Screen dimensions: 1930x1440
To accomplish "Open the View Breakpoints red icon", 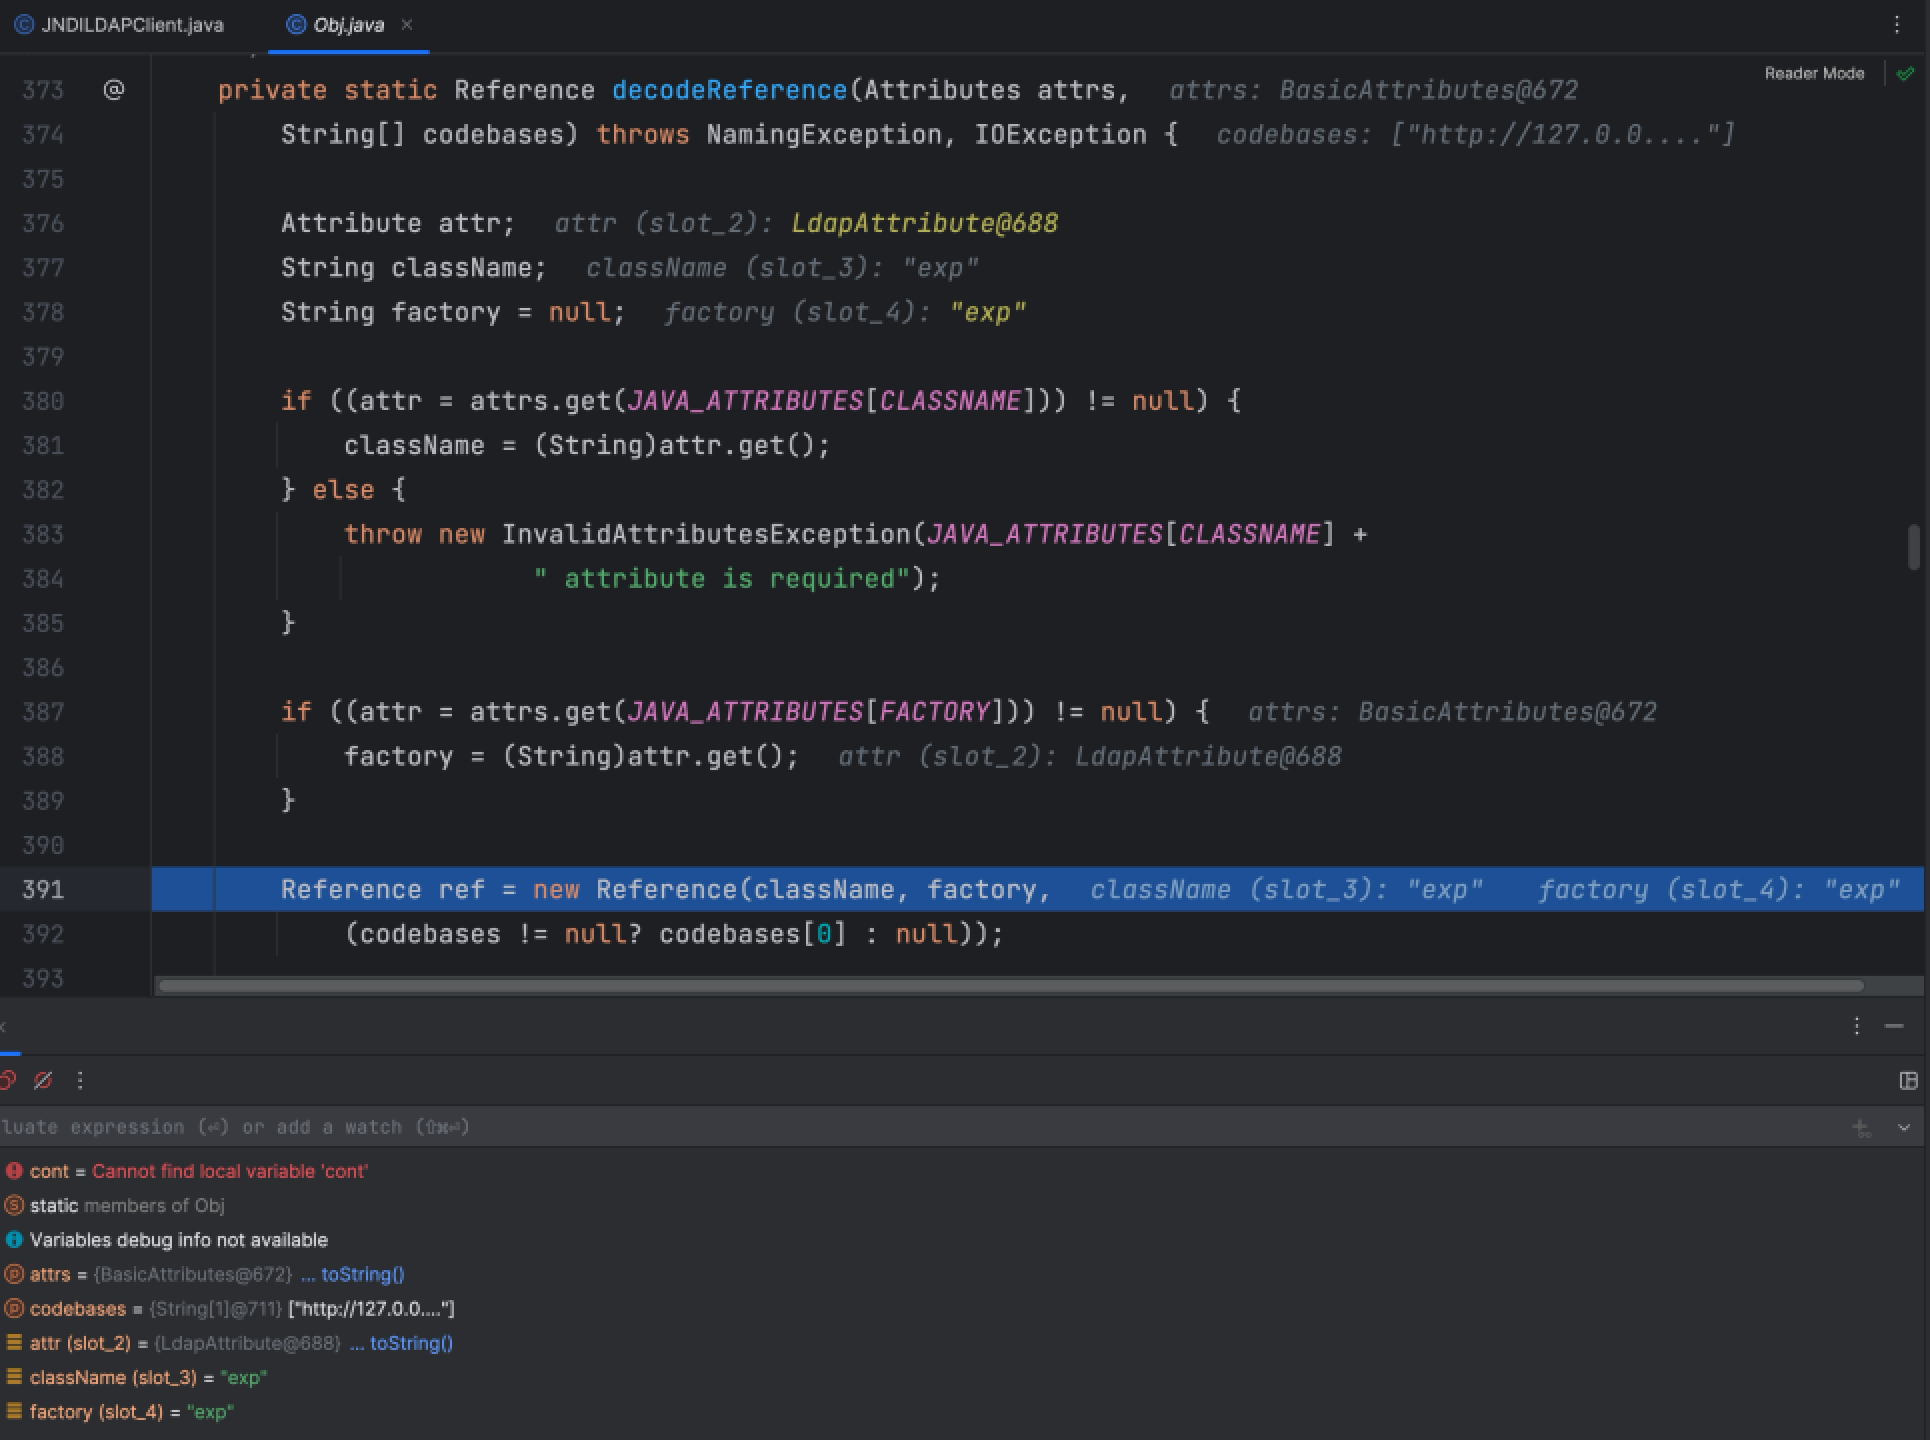I will point(8,1080).
